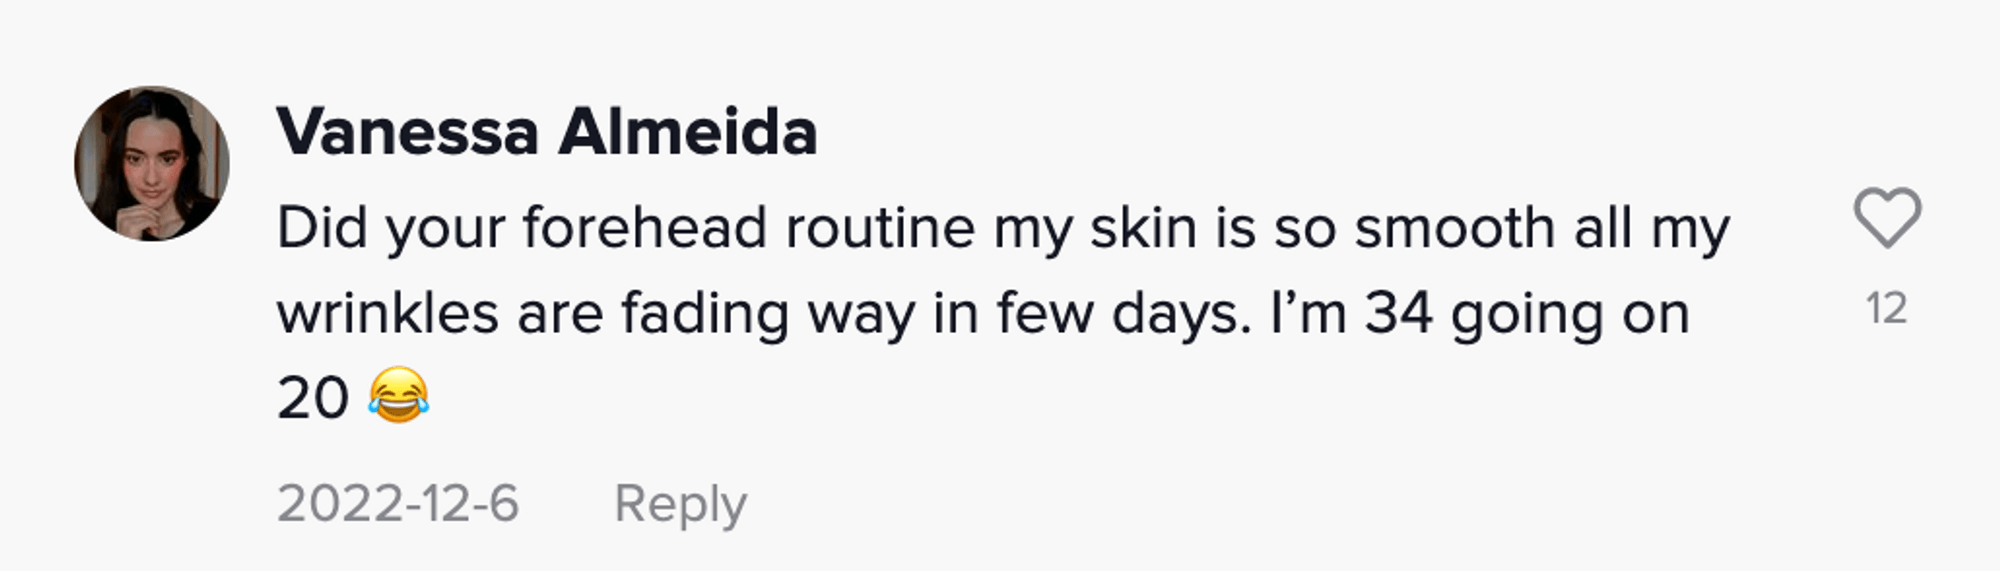The width and height of the screenshot is (2000, 571).
Task: Like Vanessa Almeida's comment with the heart
Action: [1887, 218]
